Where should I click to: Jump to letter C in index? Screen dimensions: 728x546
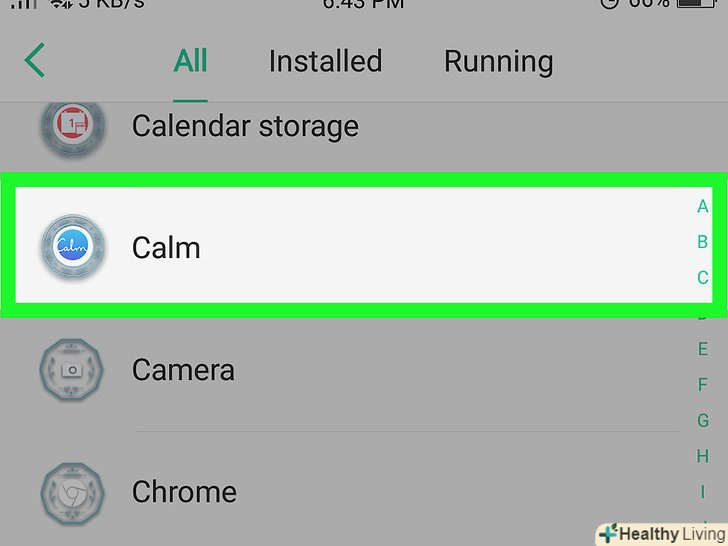tap(703, 278)
